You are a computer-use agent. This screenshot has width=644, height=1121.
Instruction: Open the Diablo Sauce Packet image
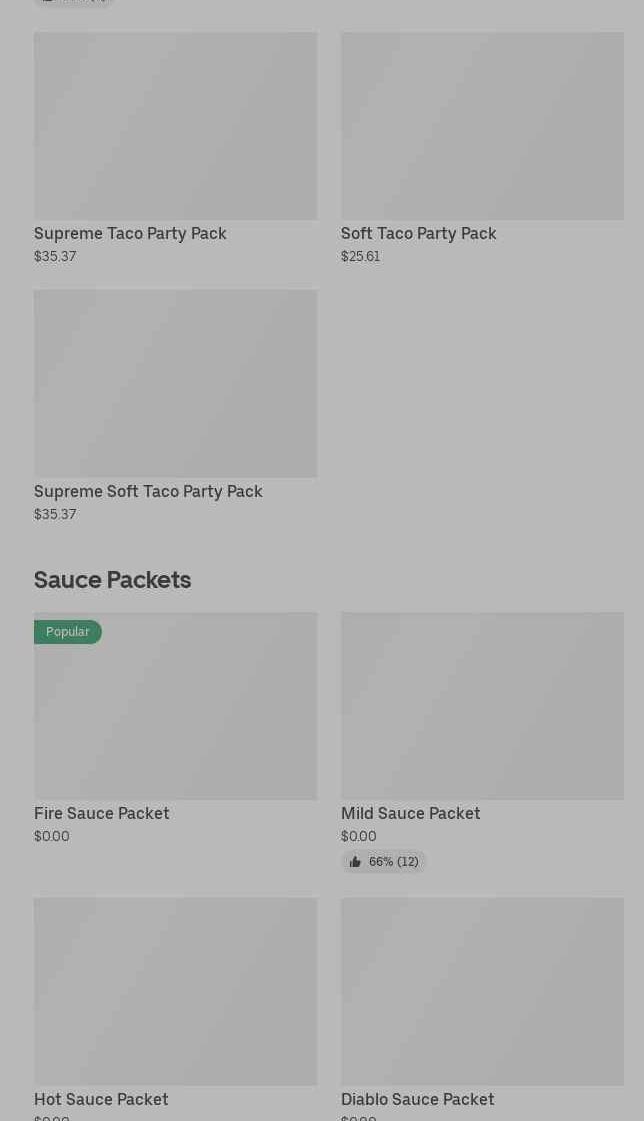coord(482,991)
